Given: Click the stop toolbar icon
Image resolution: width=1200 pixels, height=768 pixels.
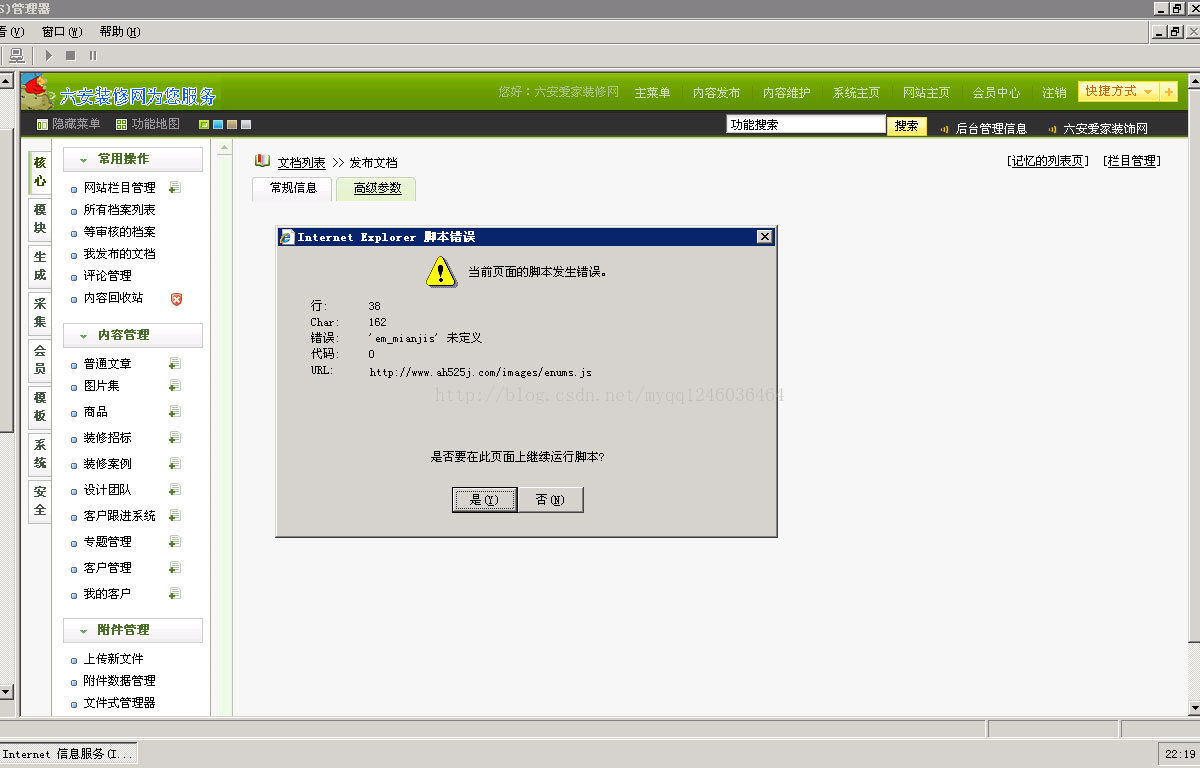Looking at the screenshot, I should tap(70, 56).
